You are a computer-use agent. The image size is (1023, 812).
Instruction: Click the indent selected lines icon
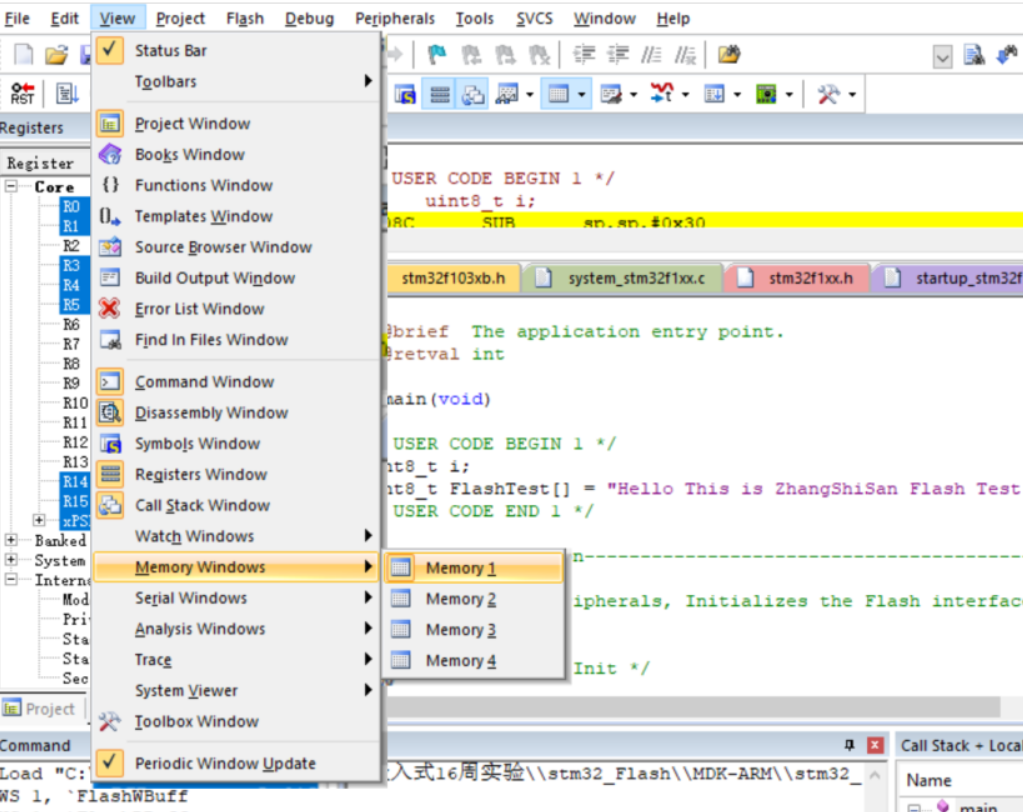pyautogui.click(x=584, y=55)
